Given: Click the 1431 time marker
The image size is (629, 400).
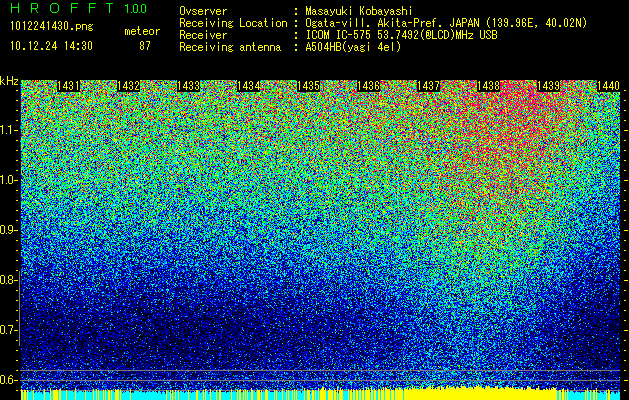Looking at the screenshot, I should coord(69,86).
